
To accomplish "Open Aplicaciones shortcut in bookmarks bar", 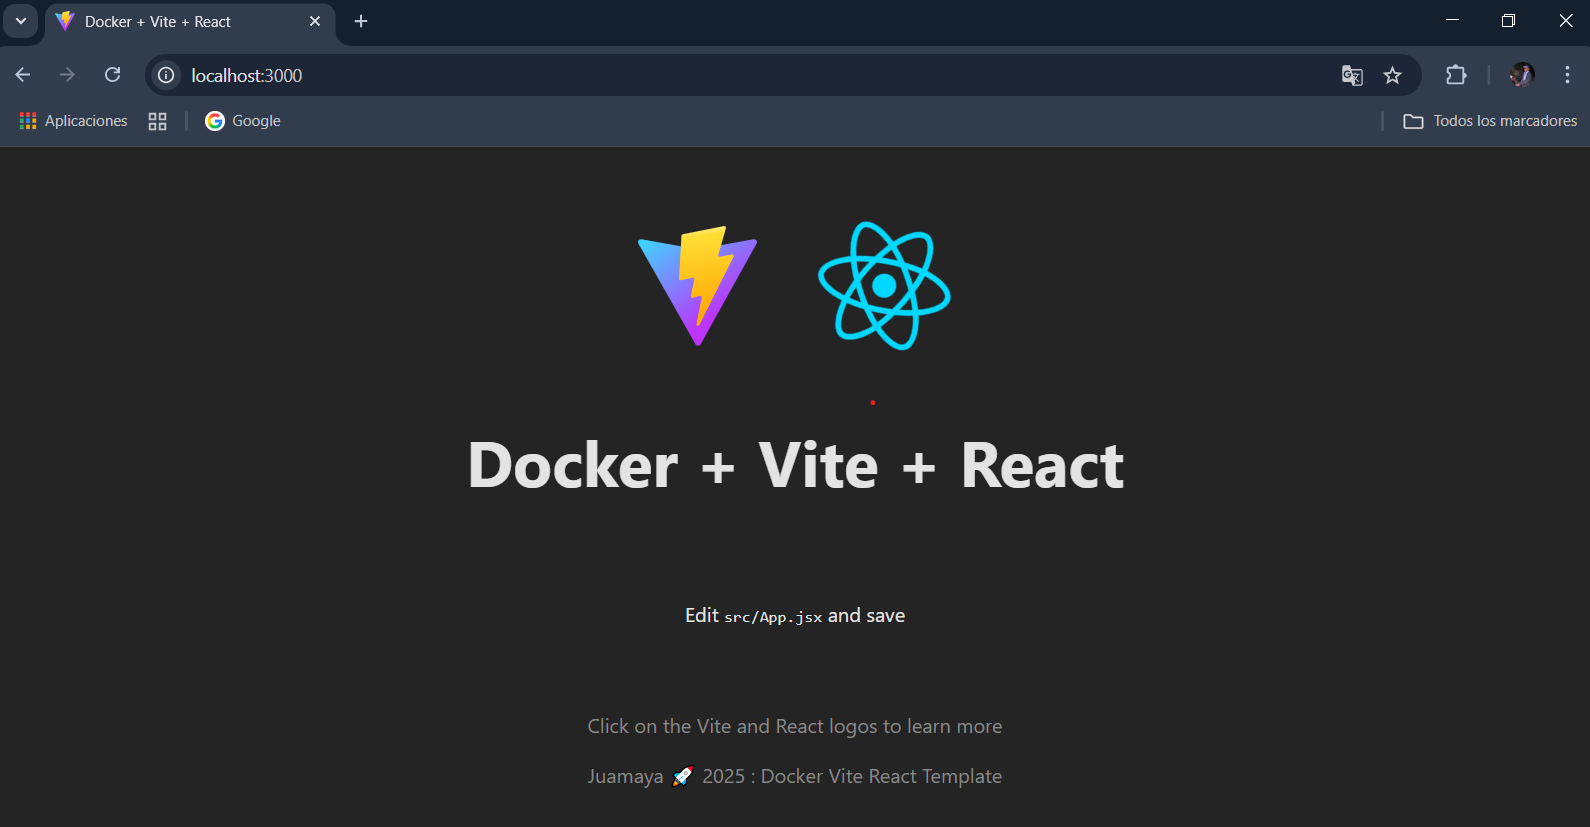I will point(74,121).
